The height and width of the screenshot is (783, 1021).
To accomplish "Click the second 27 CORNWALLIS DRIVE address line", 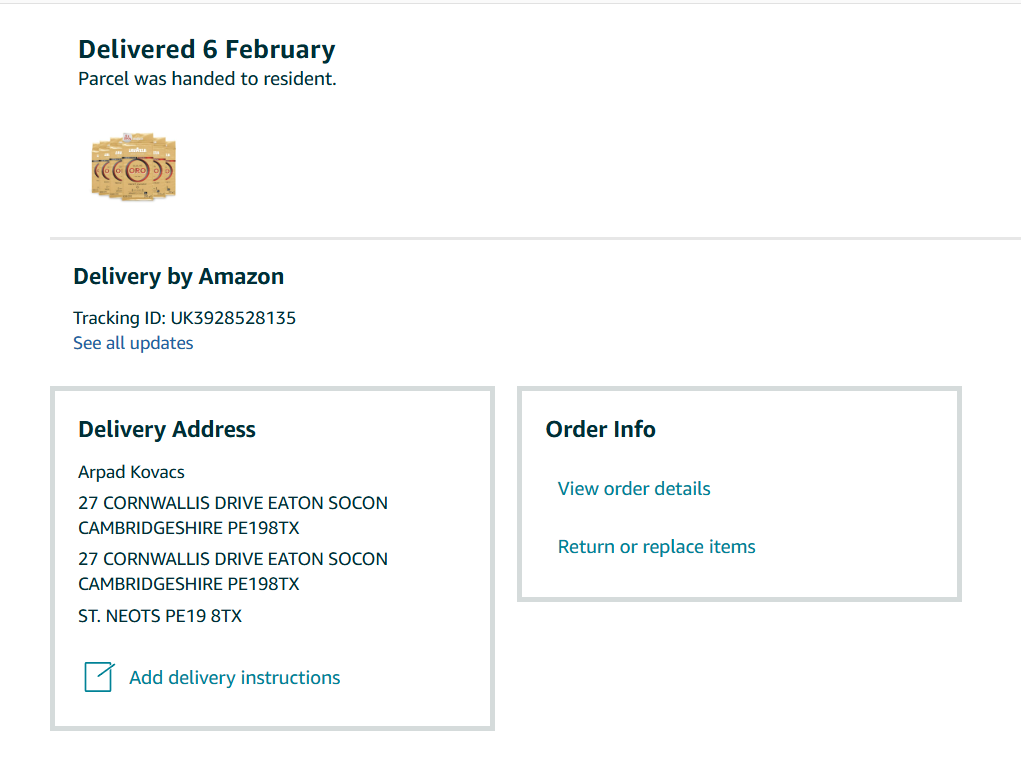I will 233,559.
